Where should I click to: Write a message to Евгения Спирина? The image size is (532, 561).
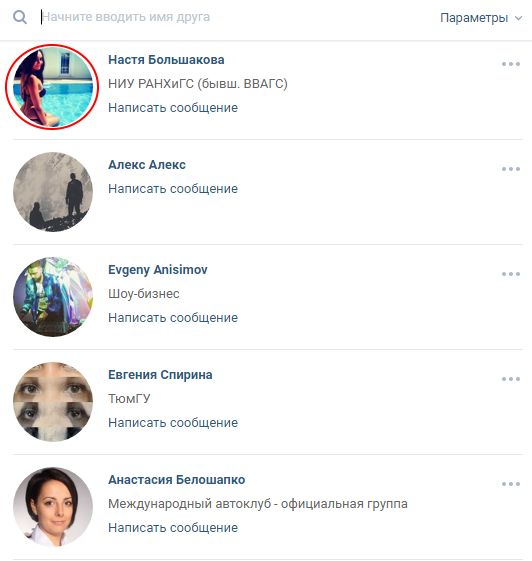point(173,423)
